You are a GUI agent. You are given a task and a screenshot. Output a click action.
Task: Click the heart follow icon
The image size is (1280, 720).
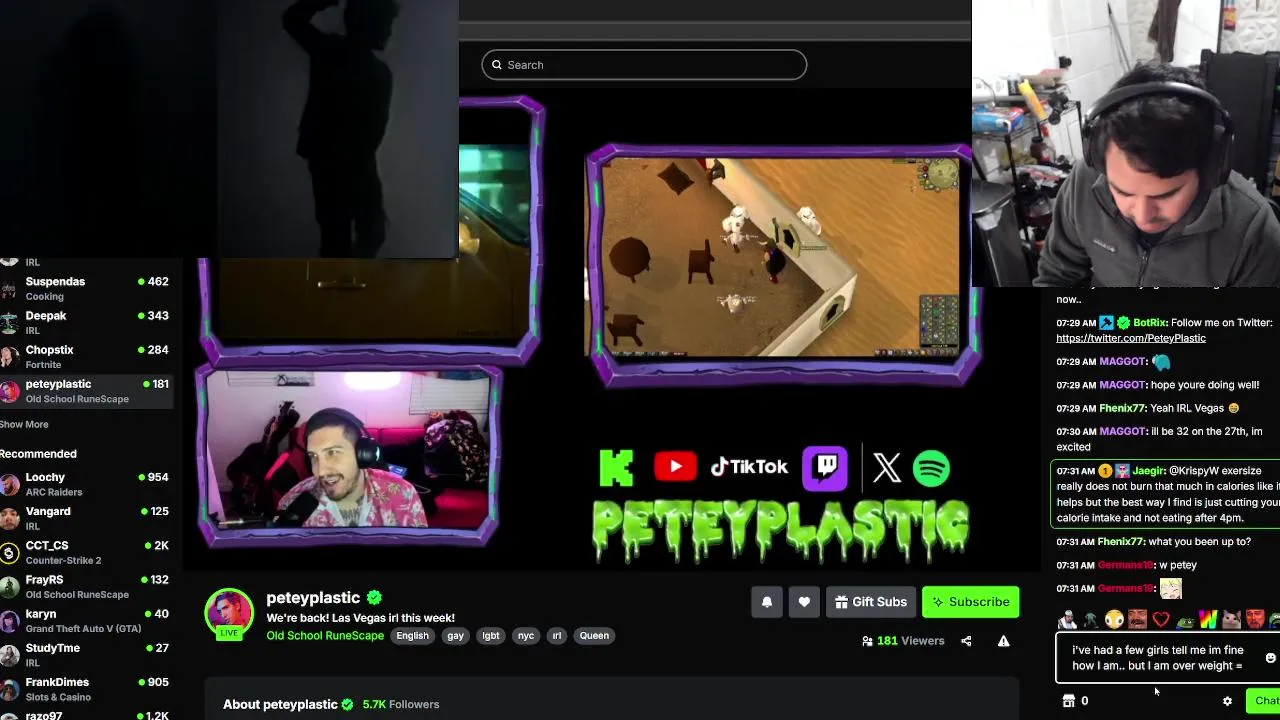coord(804,602)
